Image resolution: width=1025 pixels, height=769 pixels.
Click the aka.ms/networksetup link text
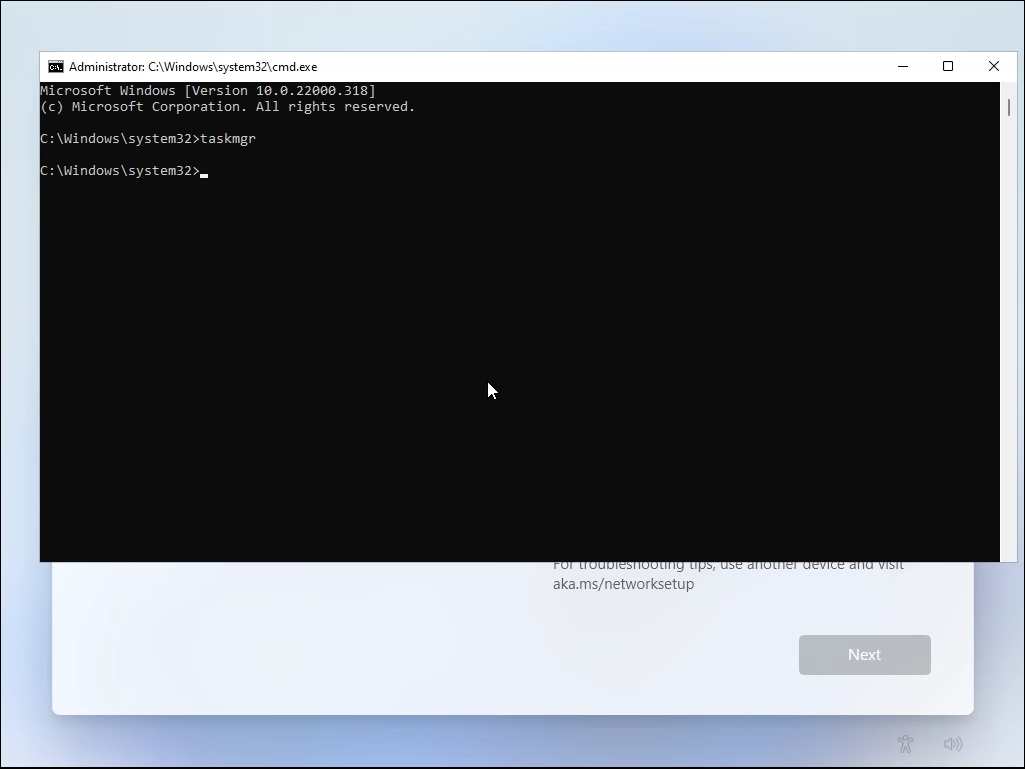pos(623,584)
